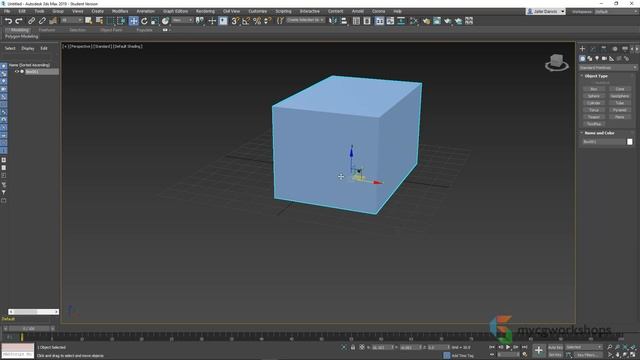The image size is (640, 360).
Task: Click the Play Animation button
Action: tap(508, 347)
